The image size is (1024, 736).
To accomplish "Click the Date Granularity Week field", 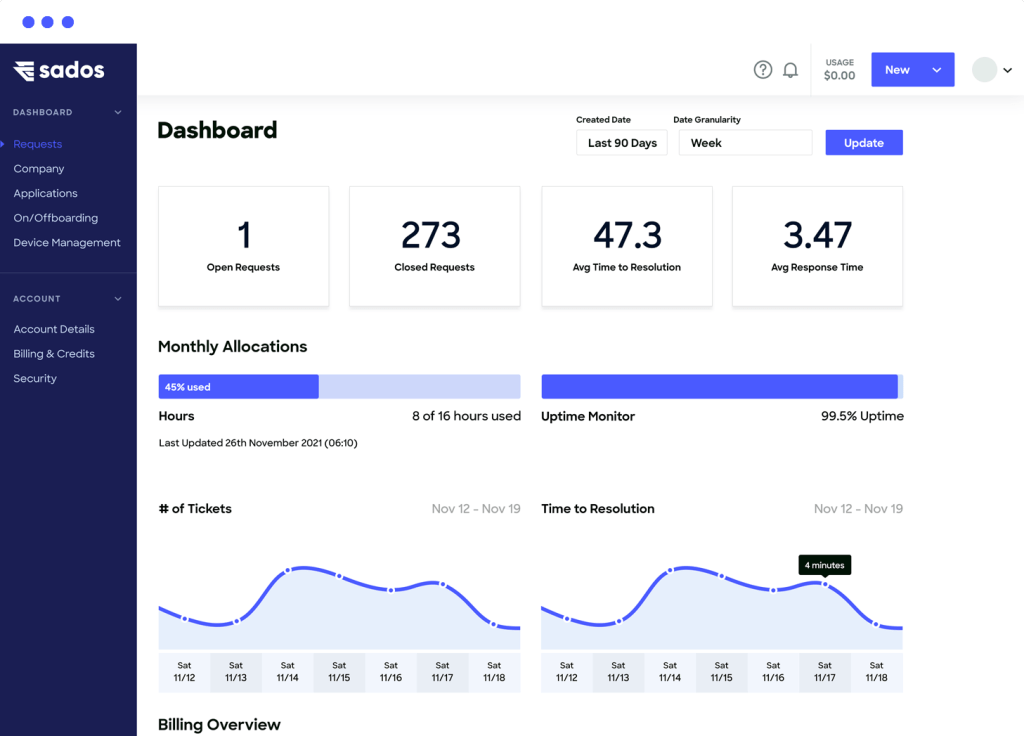I will (x=745, y=143).
